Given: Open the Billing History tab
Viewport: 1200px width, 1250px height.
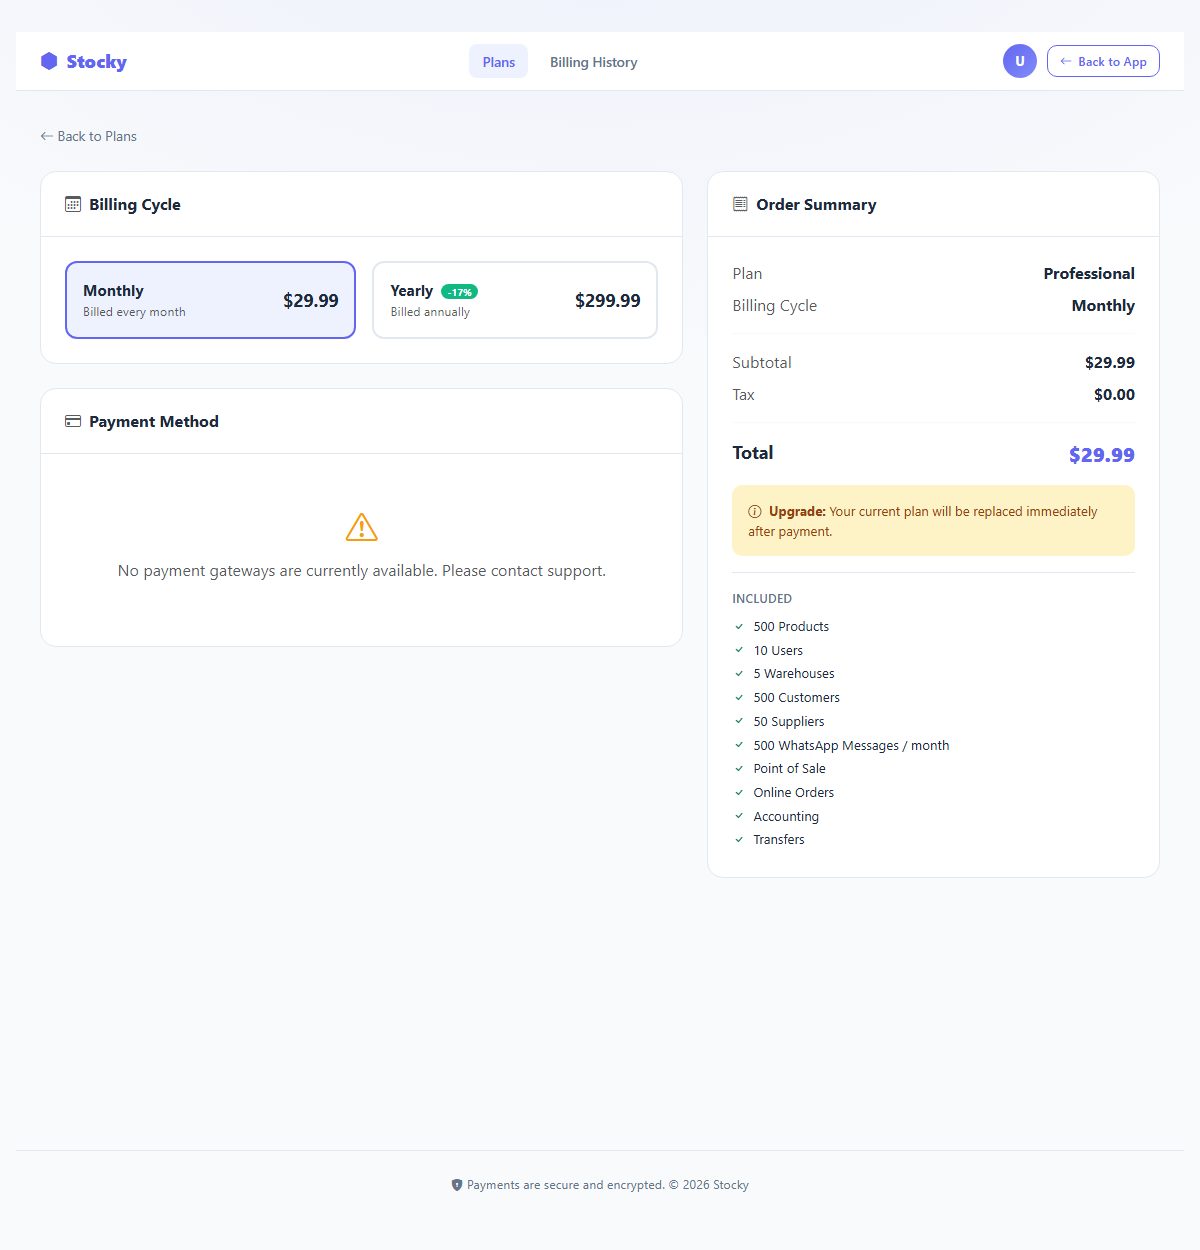Looking at the screenshot, I should tap(593, 62).
